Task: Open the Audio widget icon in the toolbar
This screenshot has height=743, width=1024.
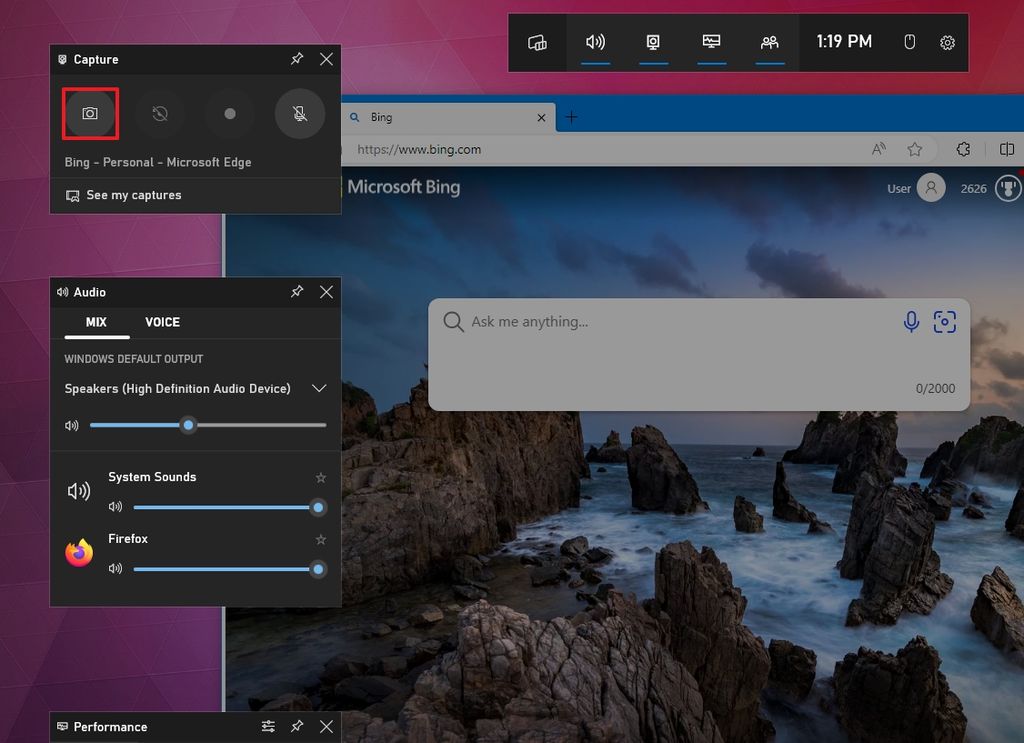Action: (x=596, y=42)
